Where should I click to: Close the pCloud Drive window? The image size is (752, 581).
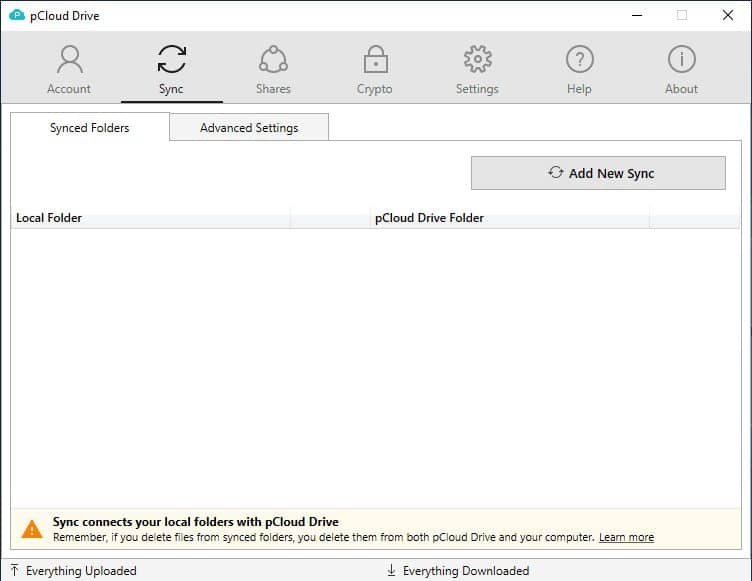(728, 15)
